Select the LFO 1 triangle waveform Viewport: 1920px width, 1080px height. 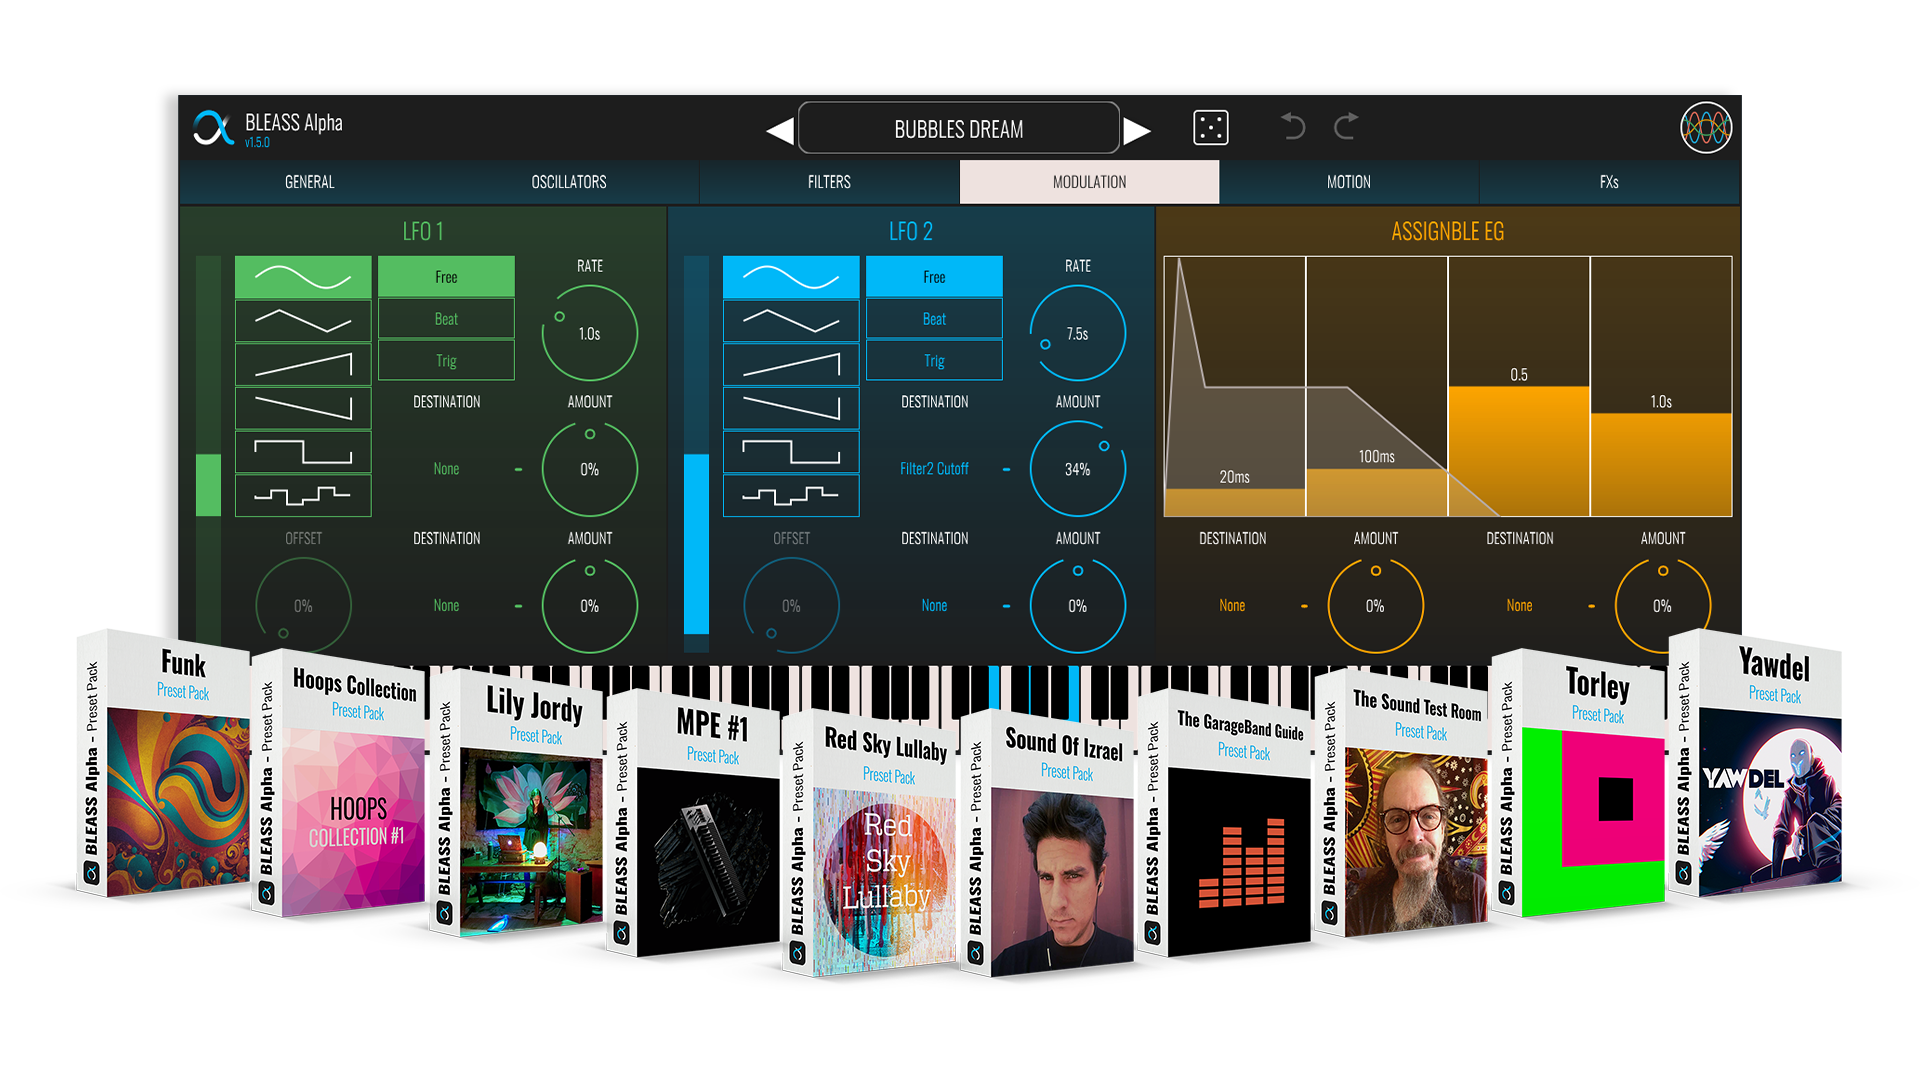click(303, 321)
